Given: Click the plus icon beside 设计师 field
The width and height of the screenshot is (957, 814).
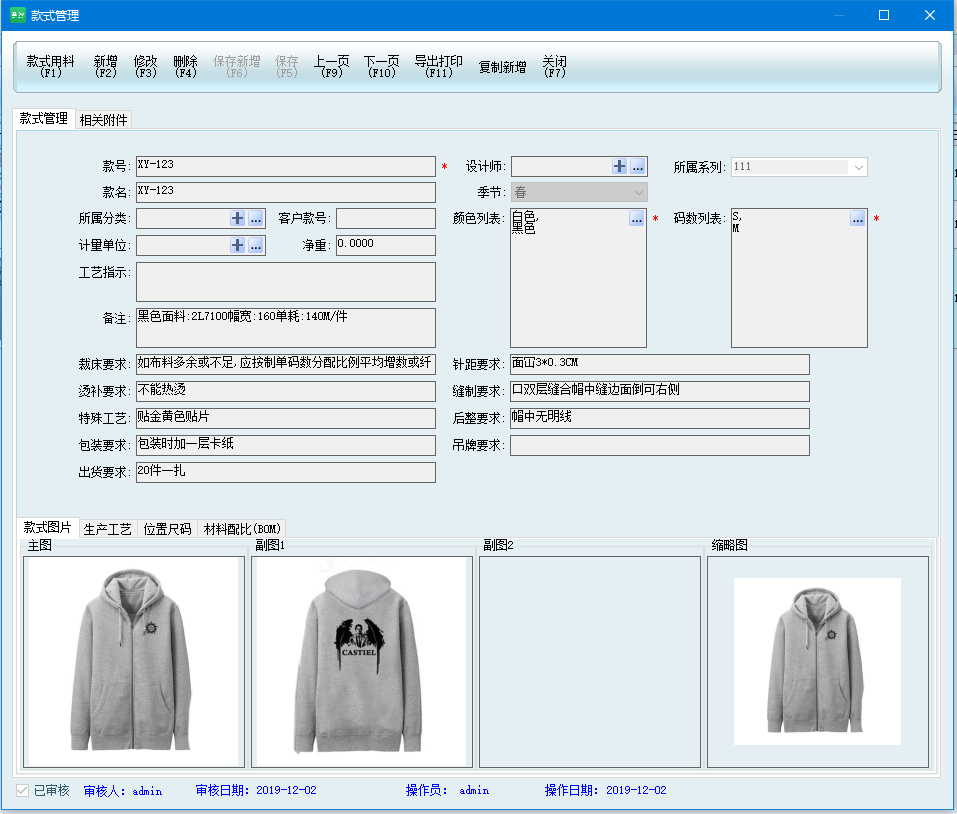Looking at the screenshot, I should (620, 167).
